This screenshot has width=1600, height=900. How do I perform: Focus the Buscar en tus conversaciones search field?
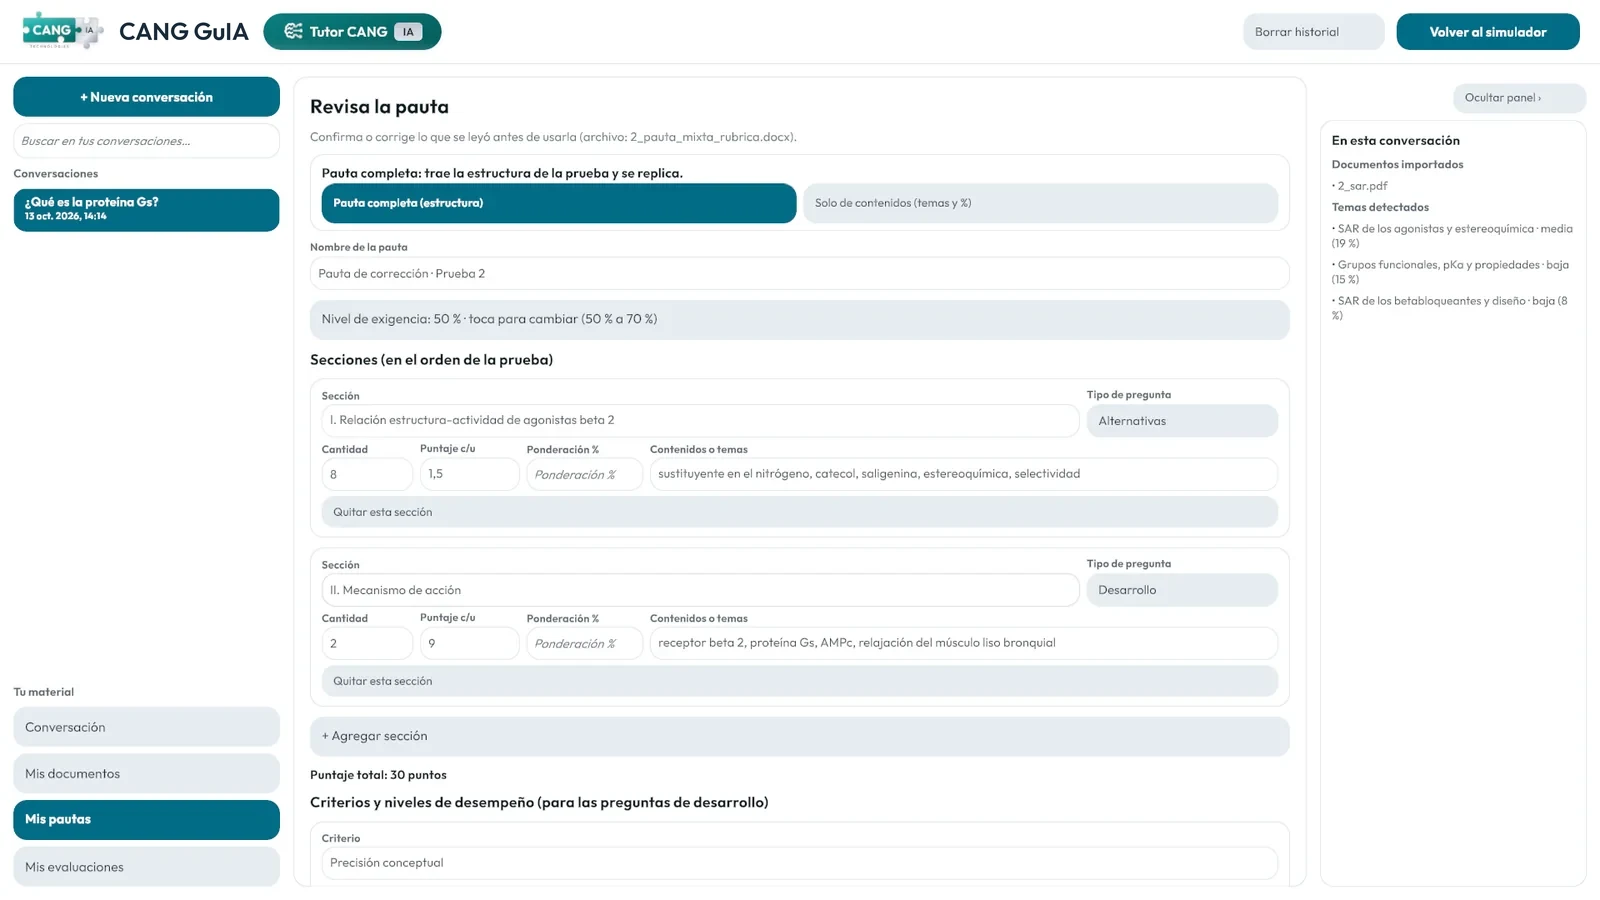pyautogui.click(x=146, y=141)
